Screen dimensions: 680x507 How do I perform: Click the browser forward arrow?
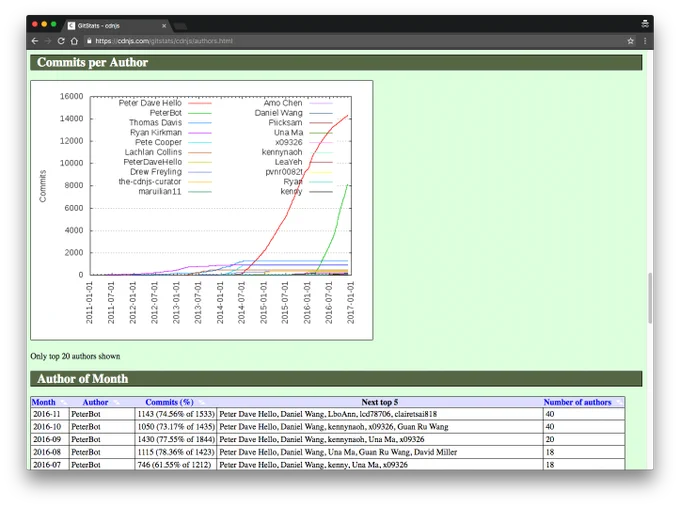pyautogui.click(x=48, y=41)
